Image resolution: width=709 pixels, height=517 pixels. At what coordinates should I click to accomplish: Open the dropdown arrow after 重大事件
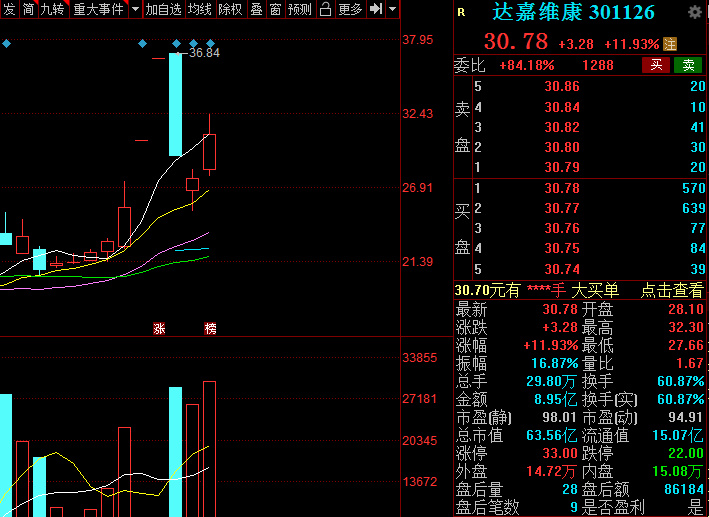[x=135, y=9]
